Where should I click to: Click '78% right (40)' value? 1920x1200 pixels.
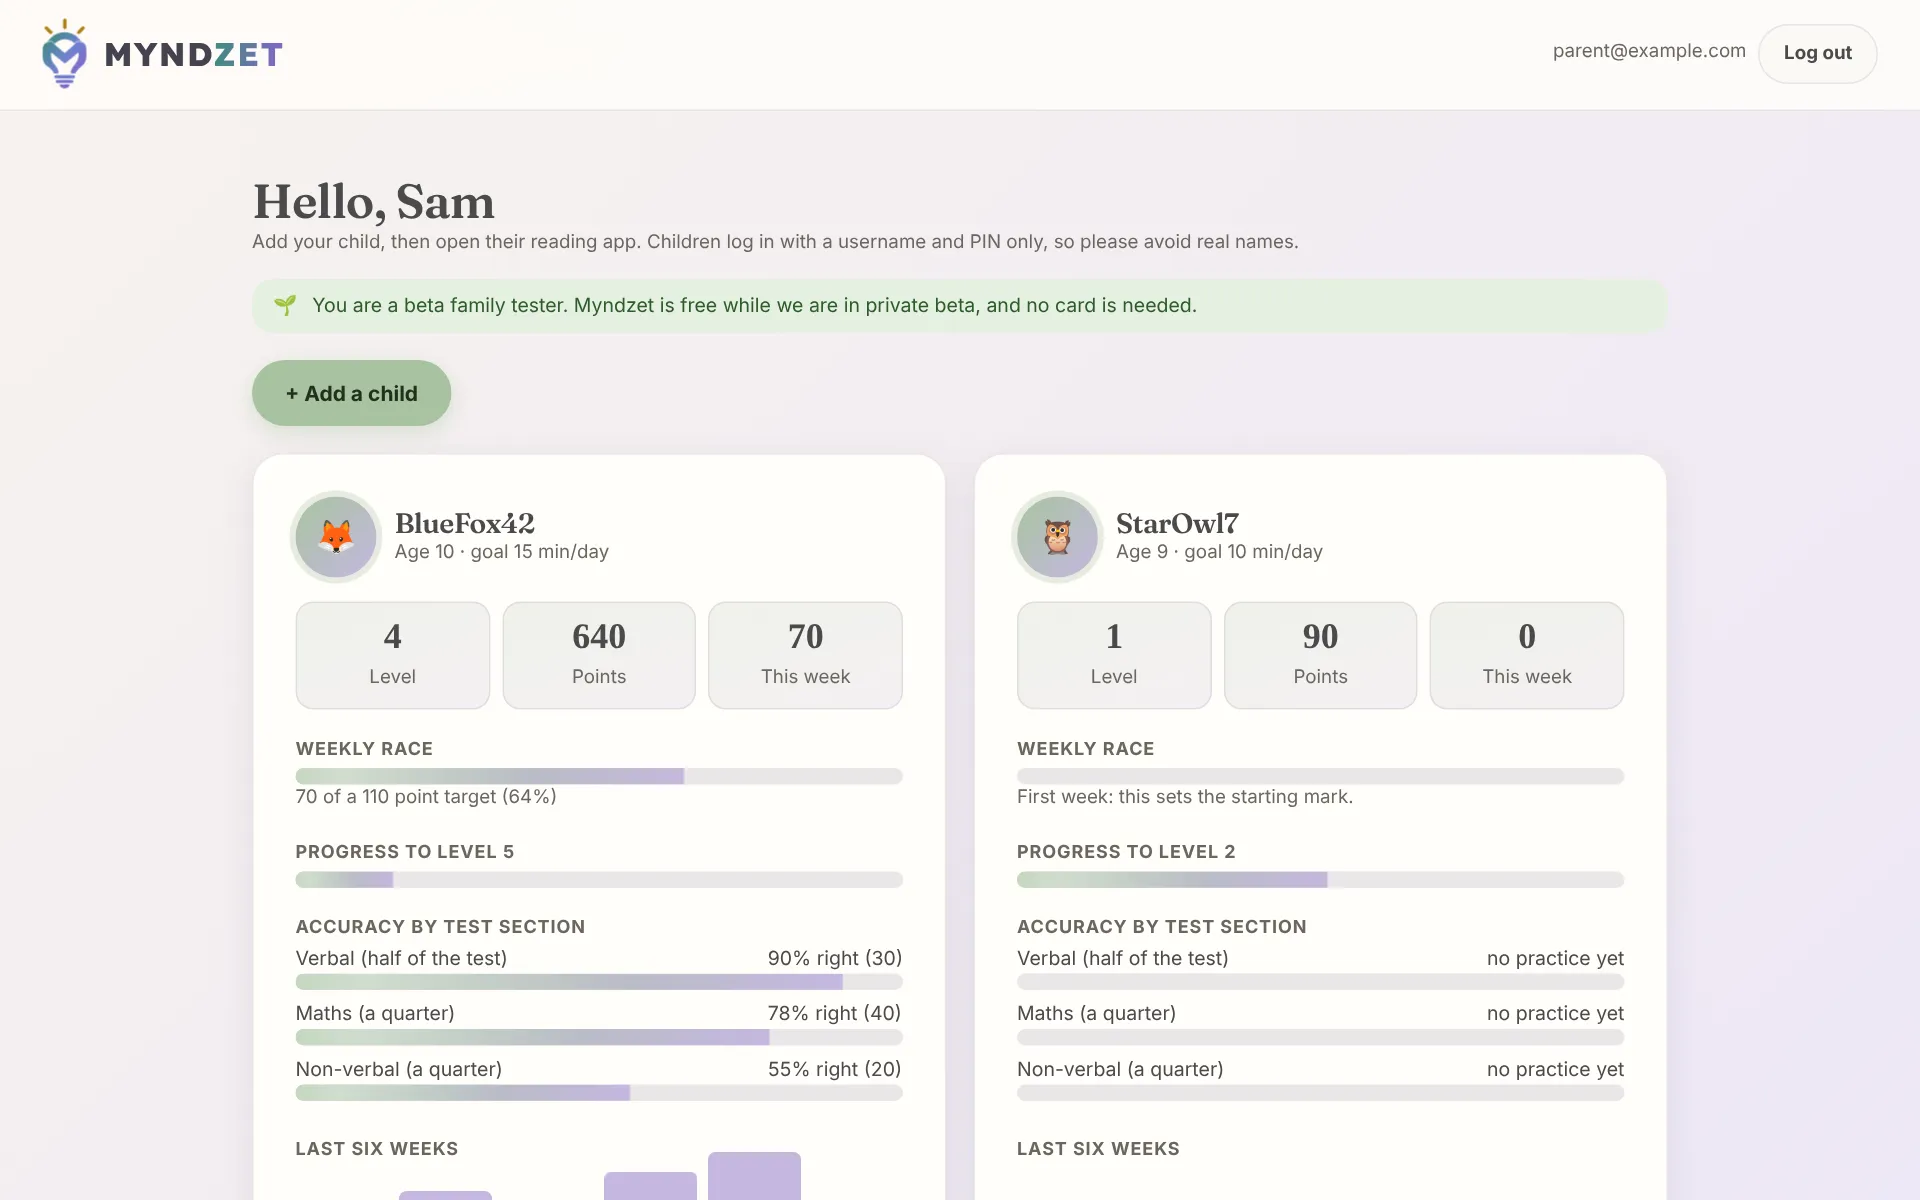(835, 1013)
